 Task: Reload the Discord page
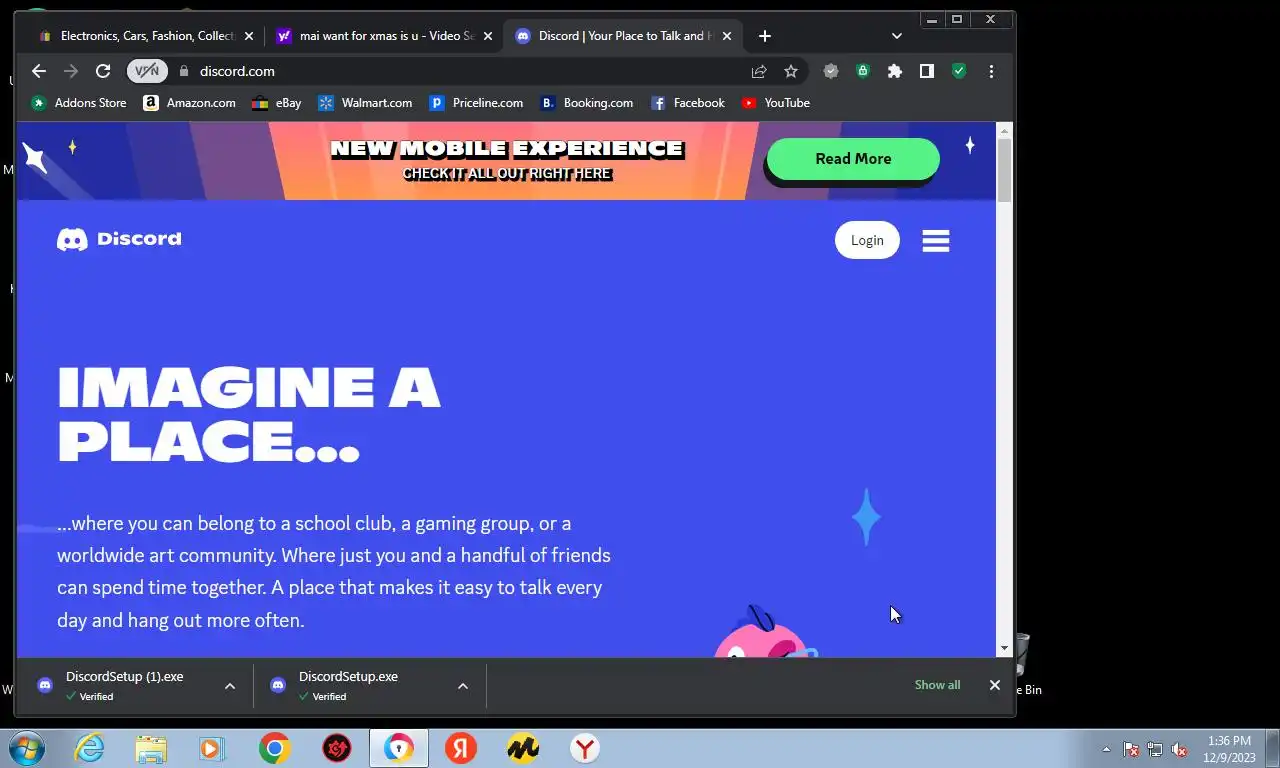(103, 71)
